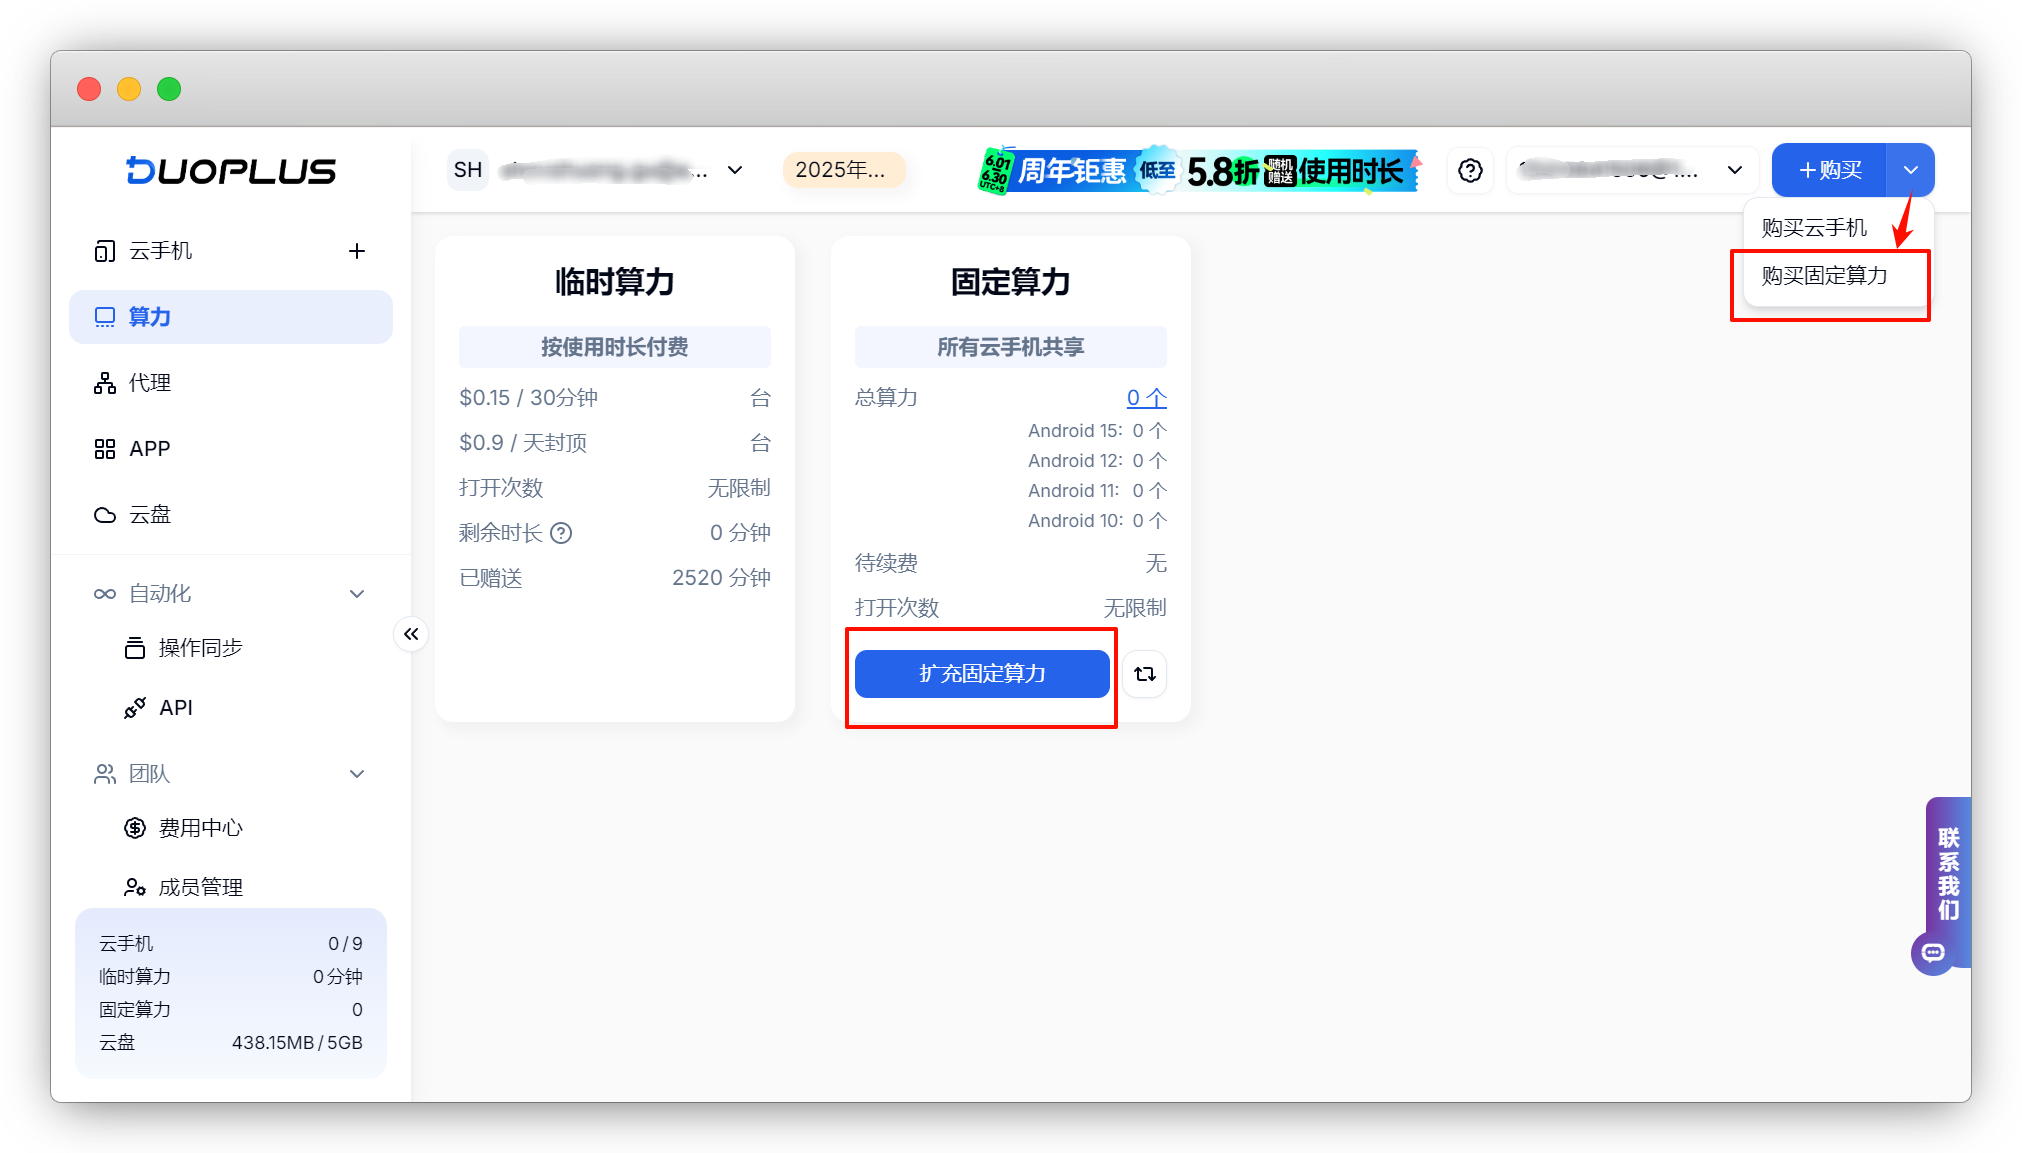
Task: Open 代理 page from sidebar
Action: coord(150,383)
